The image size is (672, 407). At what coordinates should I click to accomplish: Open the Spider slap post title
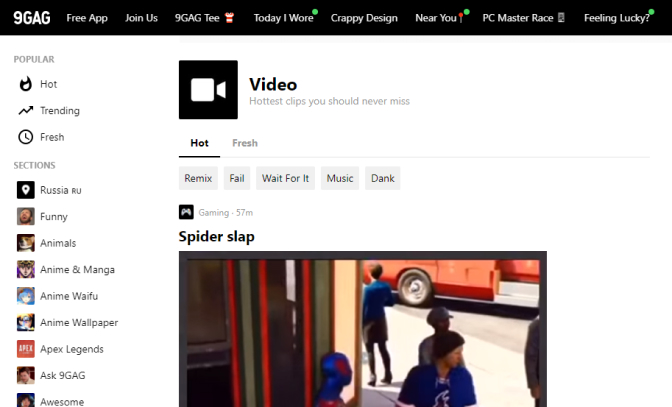pyautogui.click(x=216, y=236)
